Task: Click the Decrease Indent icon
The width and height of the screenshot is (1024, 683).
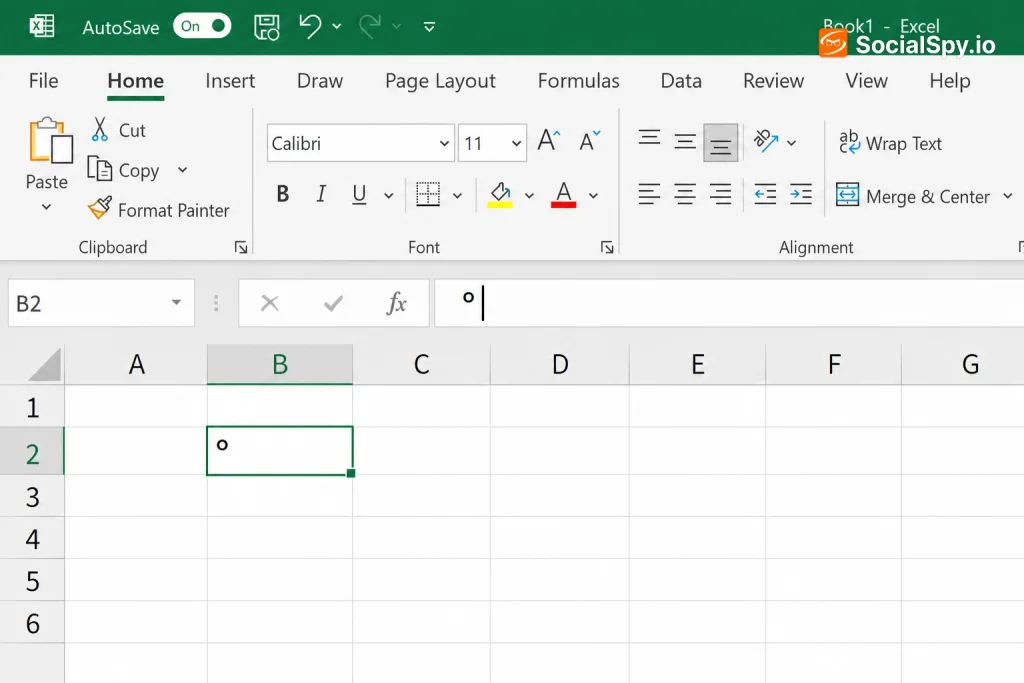Action: click(x=765, y=195)
